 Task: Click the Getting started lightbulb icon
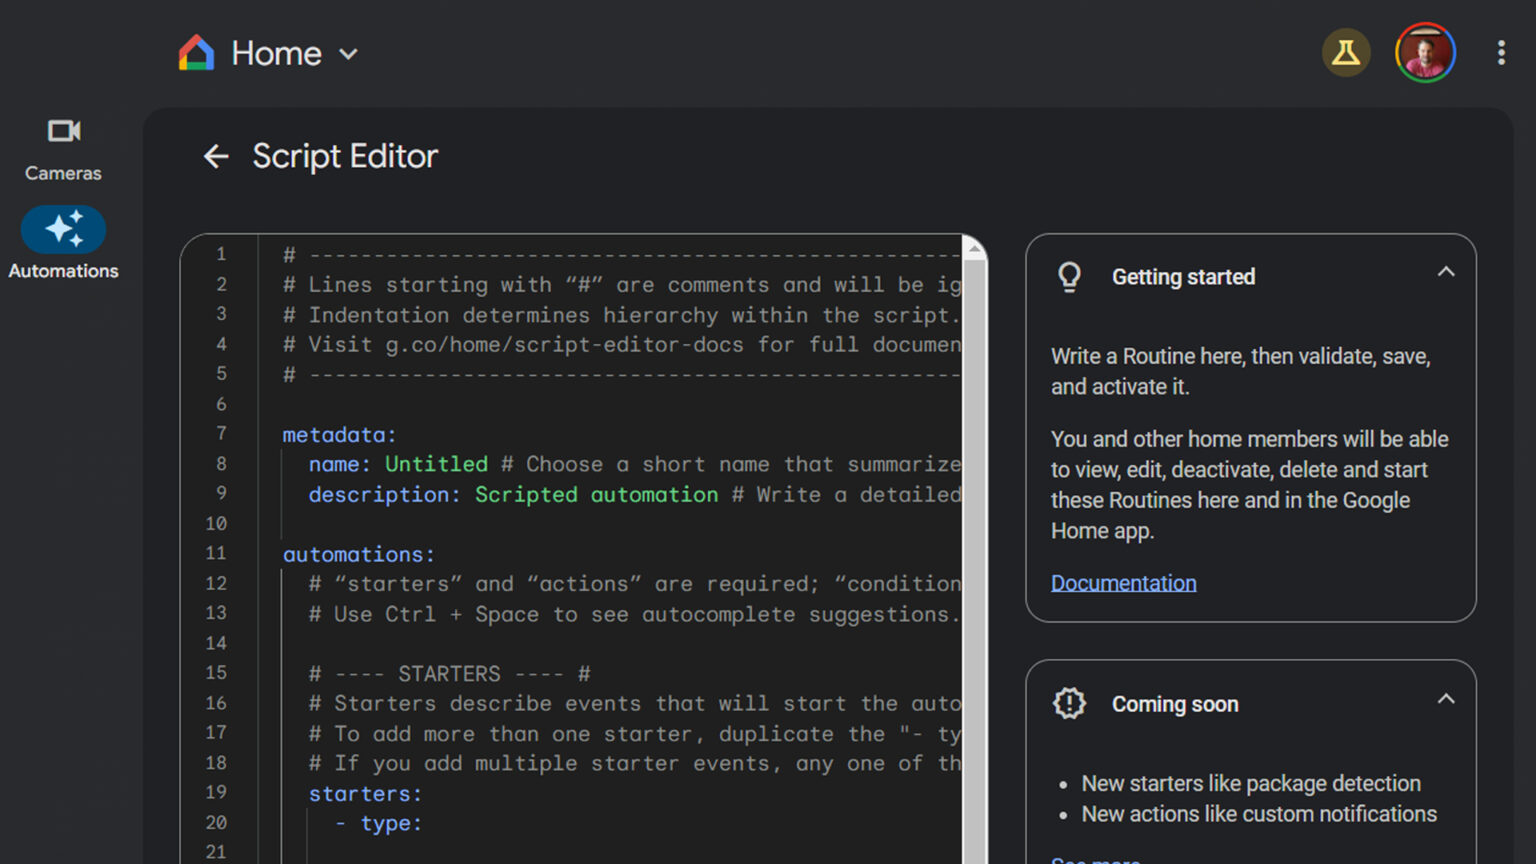click(x=1069, y=277)
